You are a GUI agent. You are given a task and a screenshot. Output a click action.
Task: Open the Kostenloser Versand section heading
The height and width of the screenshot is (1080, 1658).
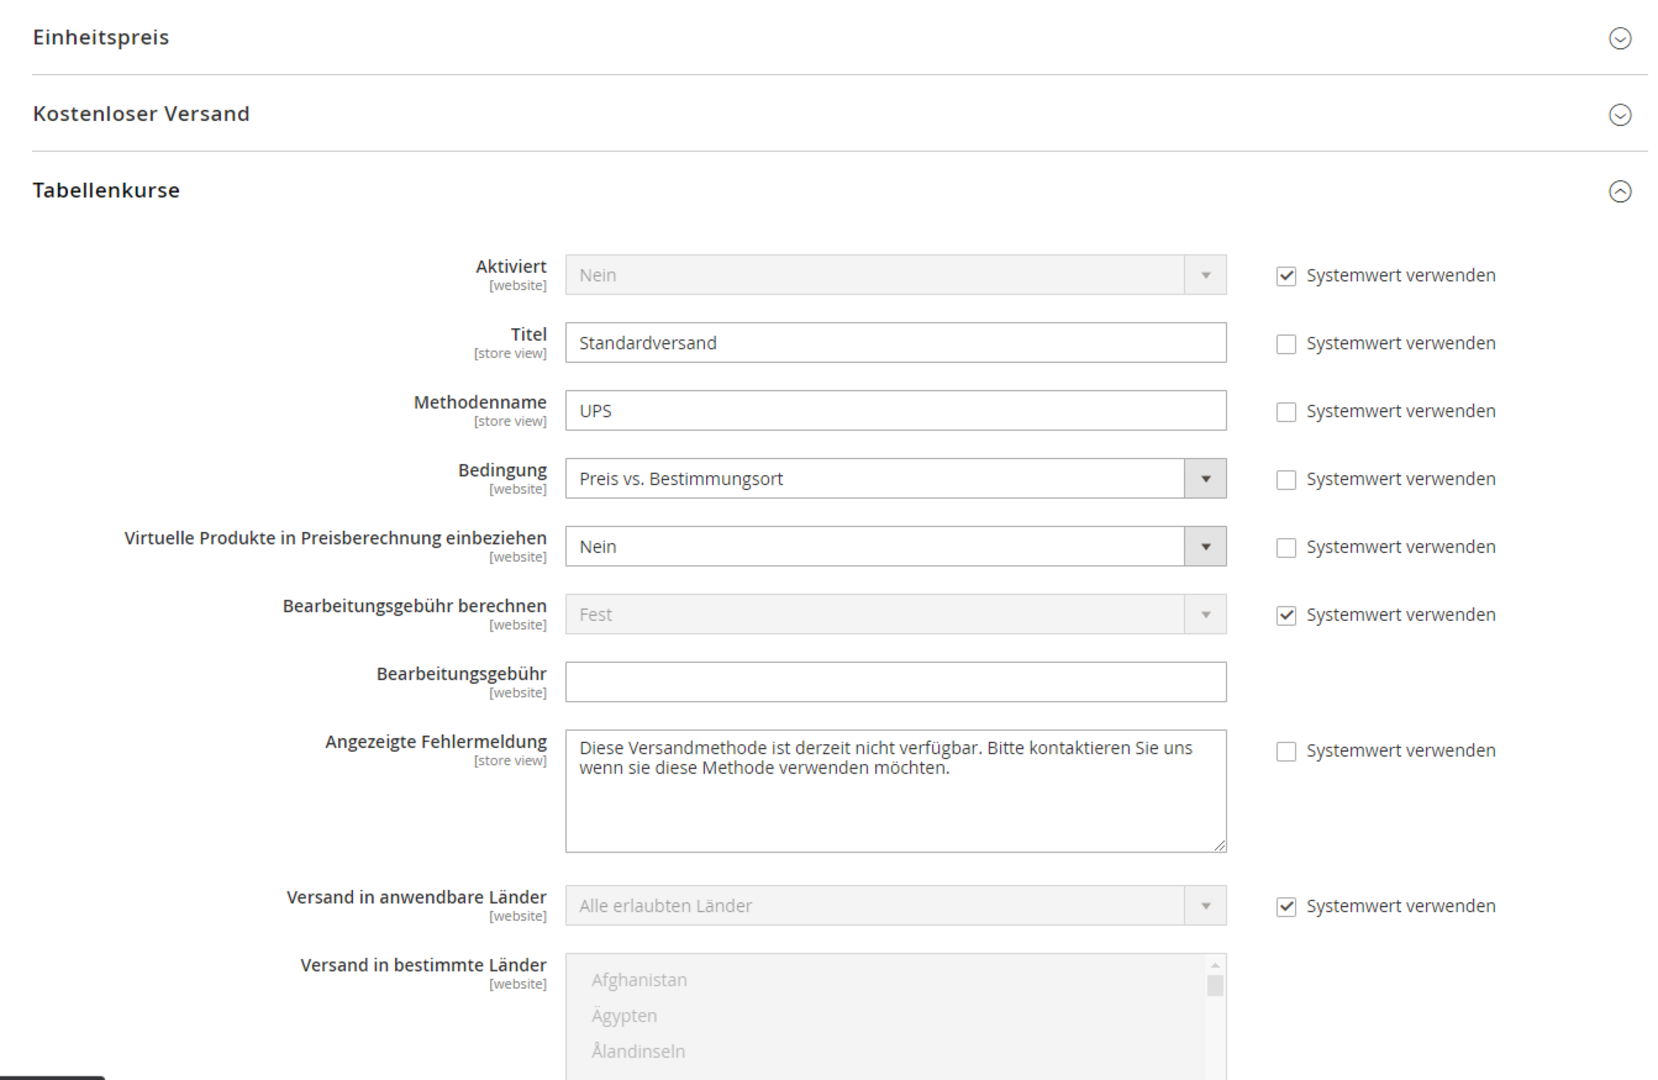click(x=141, y=114)
